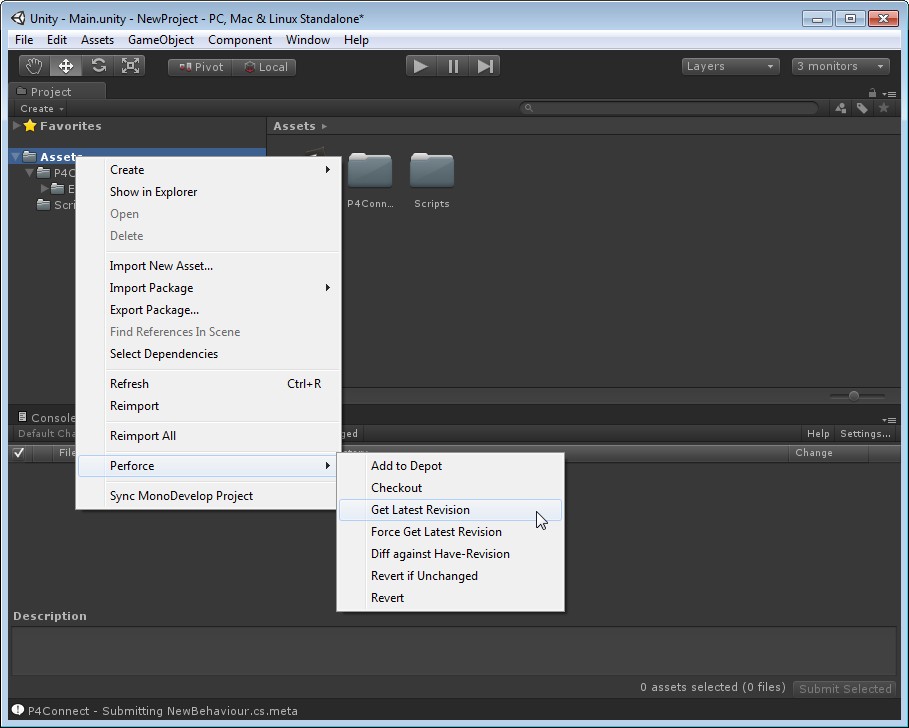Collapse the Assets tree folder
This screenshot has width=909, height=728.
(16, 156)
